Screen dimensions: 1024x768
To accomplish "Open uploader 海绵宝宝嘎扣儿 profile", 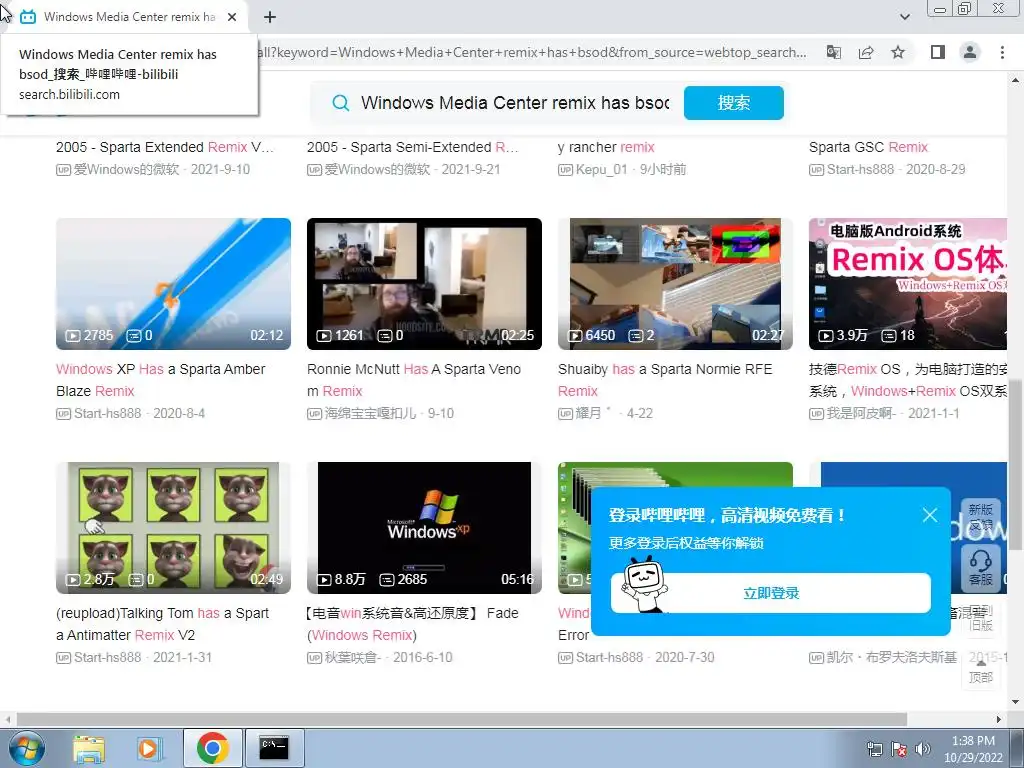I will [371, 413].
